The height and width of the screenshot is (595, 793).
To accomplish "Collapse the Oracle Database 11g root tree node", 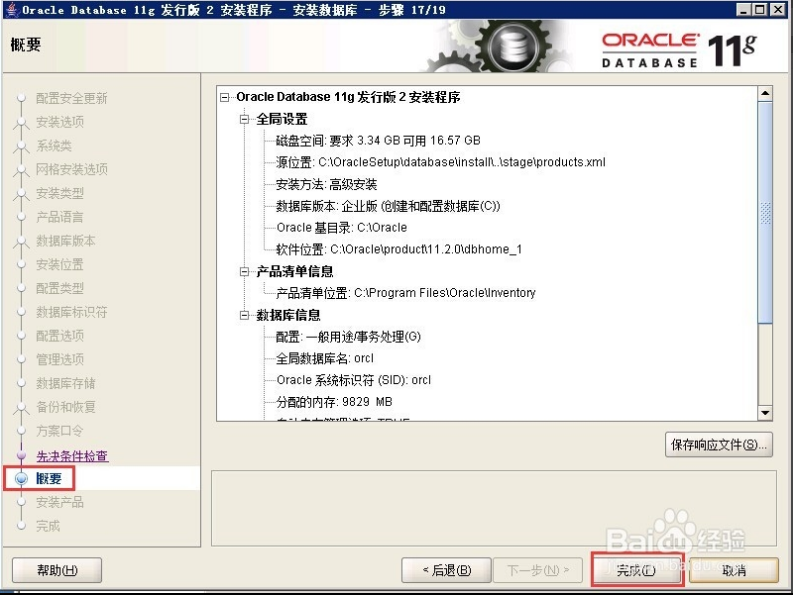I will click(x=225, y=97).
